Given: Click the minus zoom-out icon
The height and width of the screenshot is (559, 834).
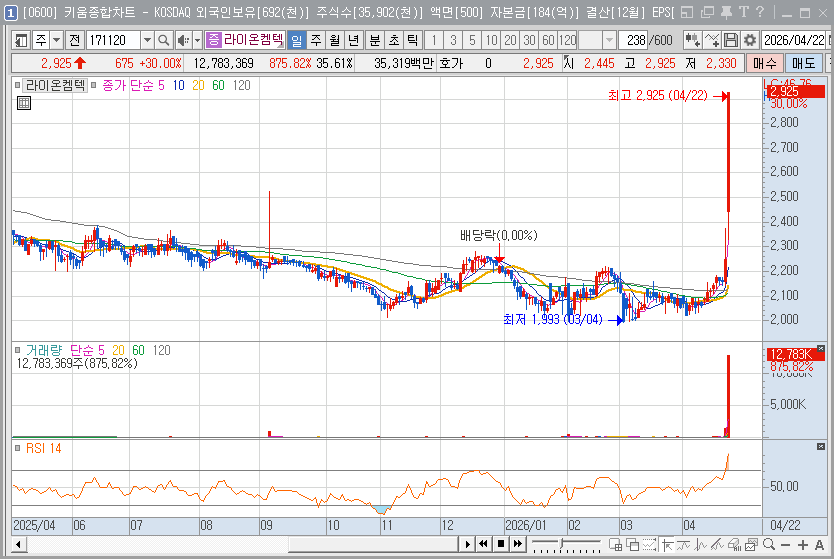Looking at the screenshot, I should click(x=786, y=545).
